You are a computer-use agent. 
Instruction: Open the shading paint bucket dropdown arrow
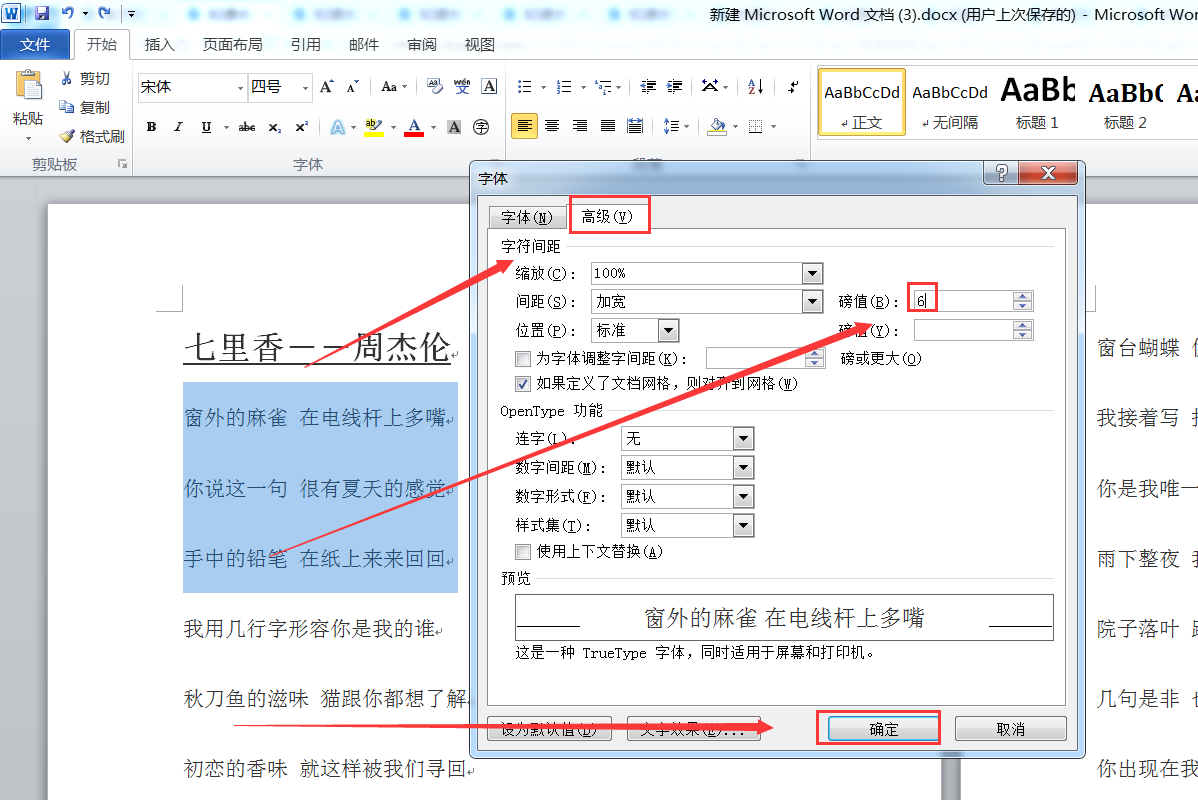click(735, 126)
